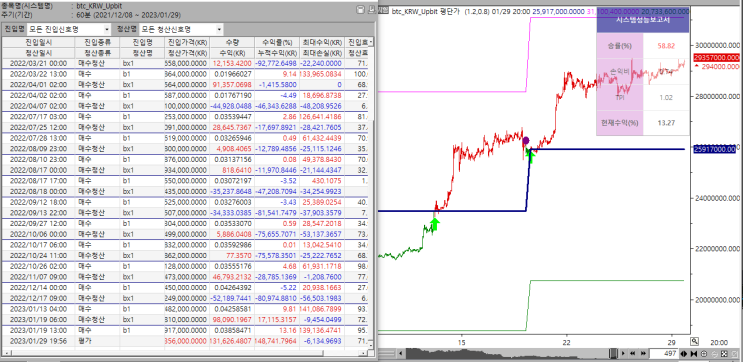Image resolution: width=743 pixels, height=362 pixels.
Task: Click the 진입가격(KR) column header
Action: 187,42
